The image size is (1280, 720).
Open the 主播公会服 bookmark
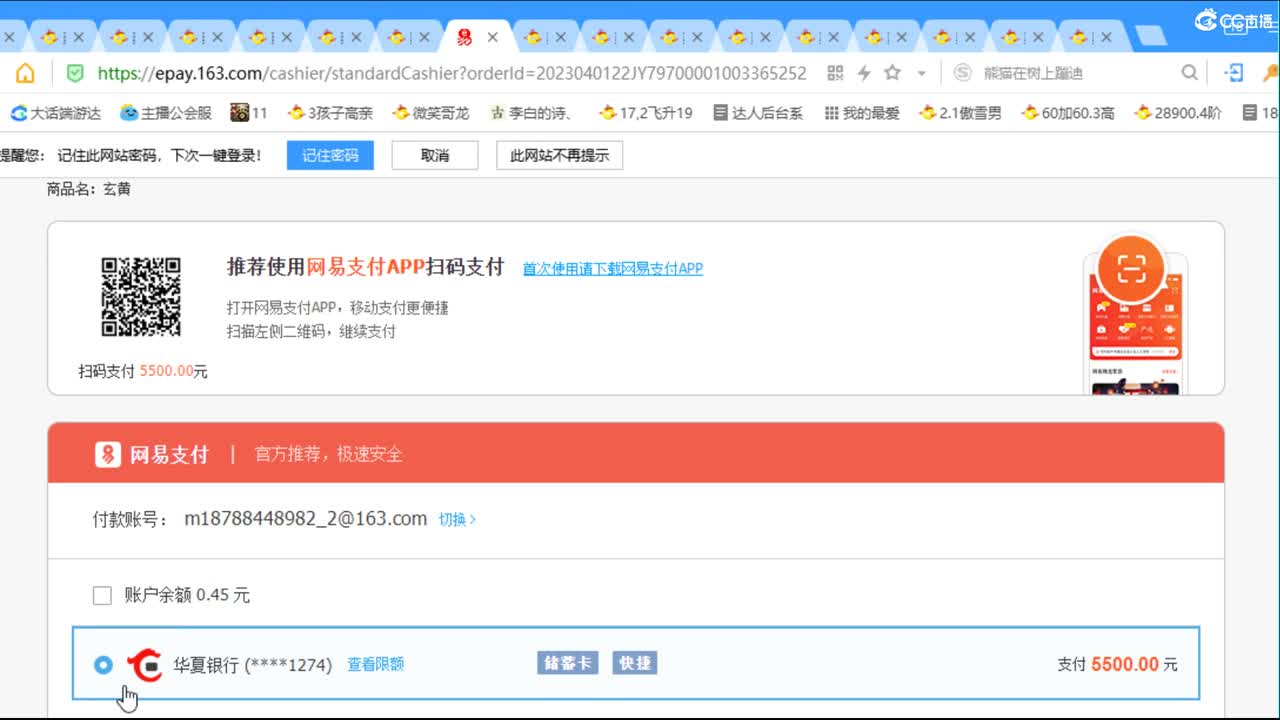166,113
